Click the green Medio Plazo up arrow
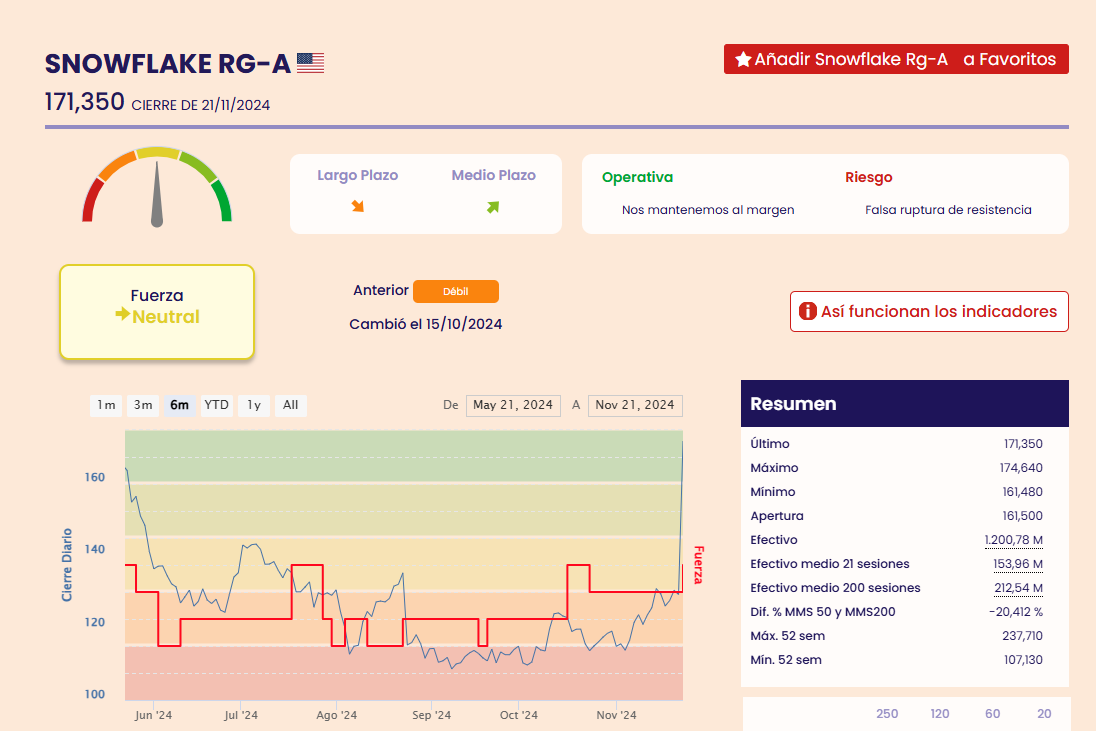Screen dimensions: 1096x731 pos(493,207)
